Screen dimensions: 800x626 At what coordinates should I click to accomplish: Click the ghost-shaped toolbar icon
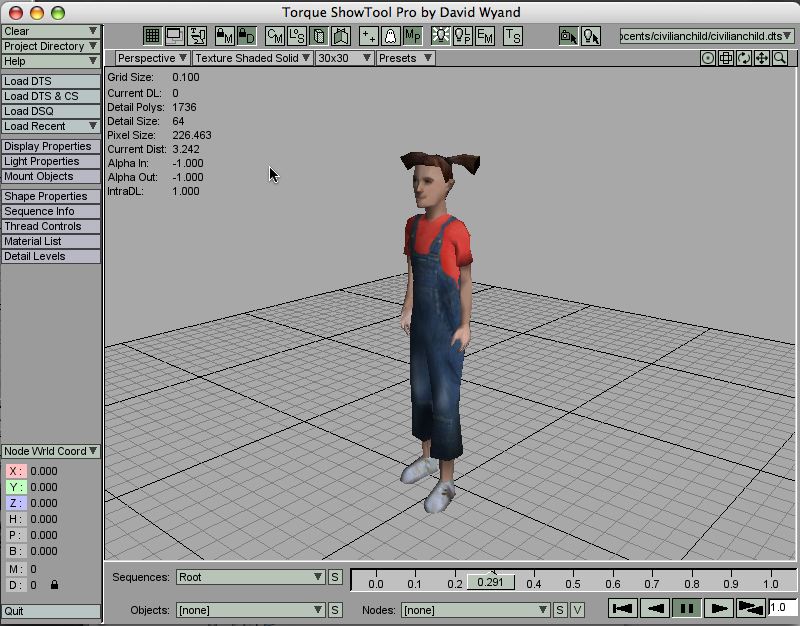(391, 36)
